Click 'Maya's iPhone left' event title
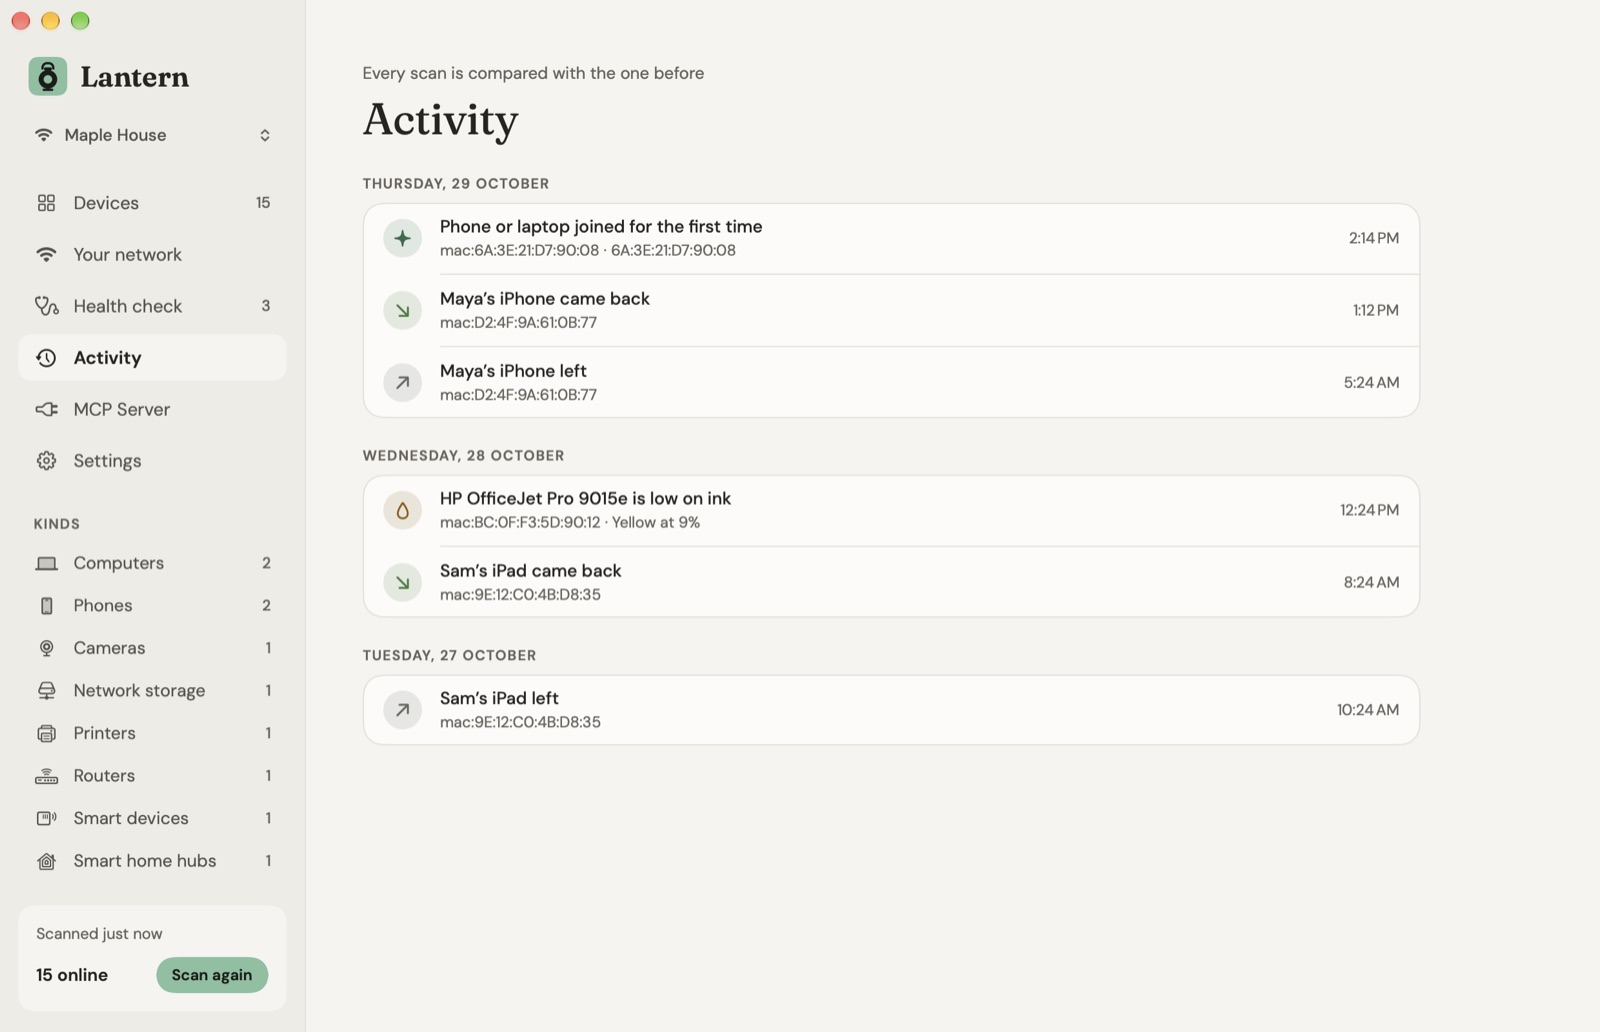 pos(513,371)
